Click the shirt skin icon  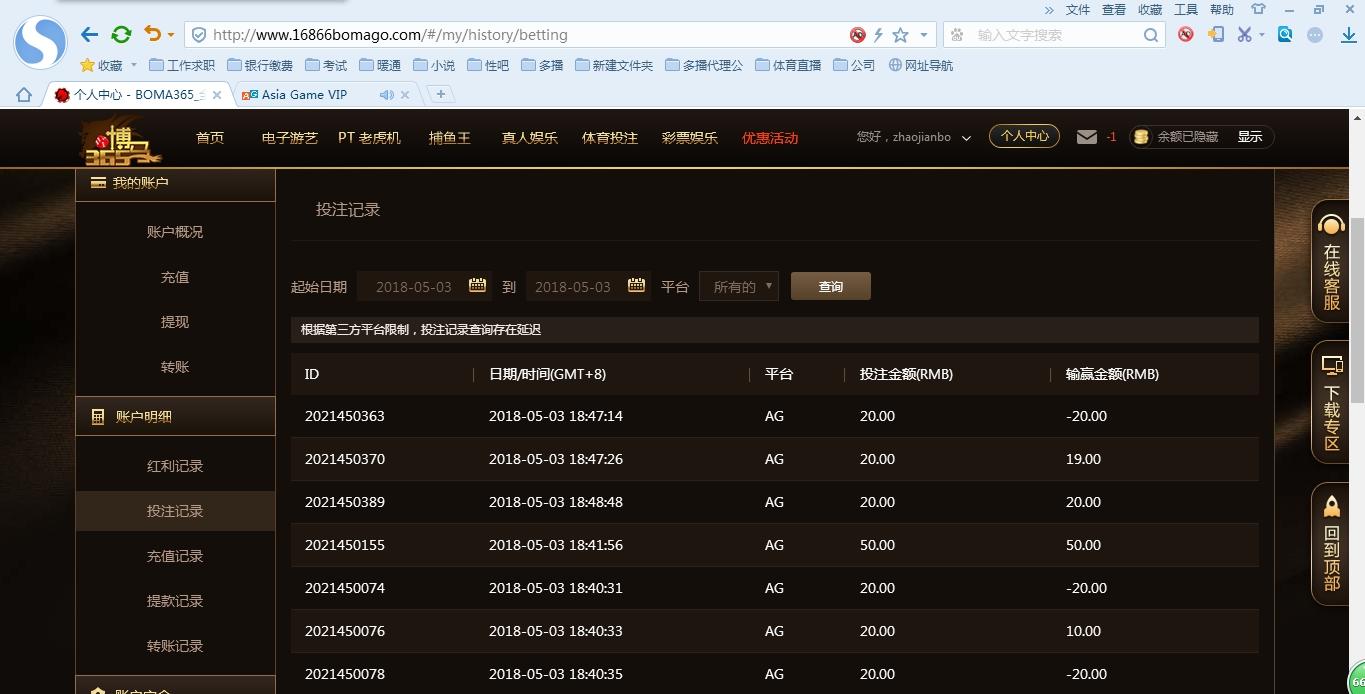point(1259,9)
